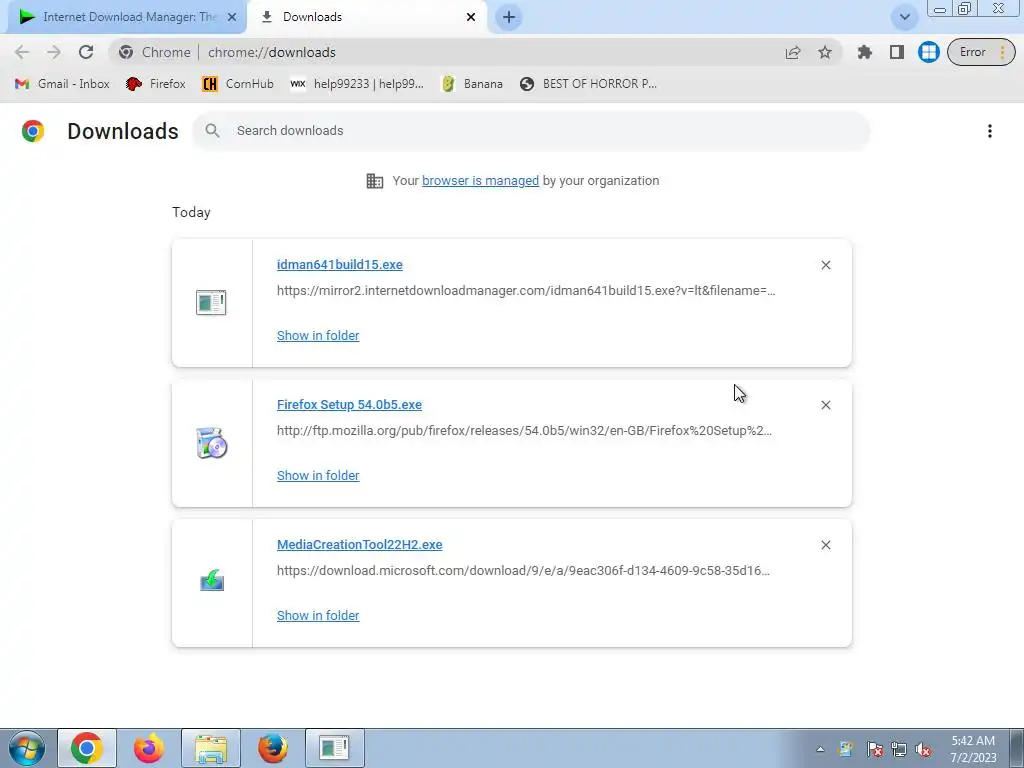Open the Extensions puzzle icon

click(865, 52)
